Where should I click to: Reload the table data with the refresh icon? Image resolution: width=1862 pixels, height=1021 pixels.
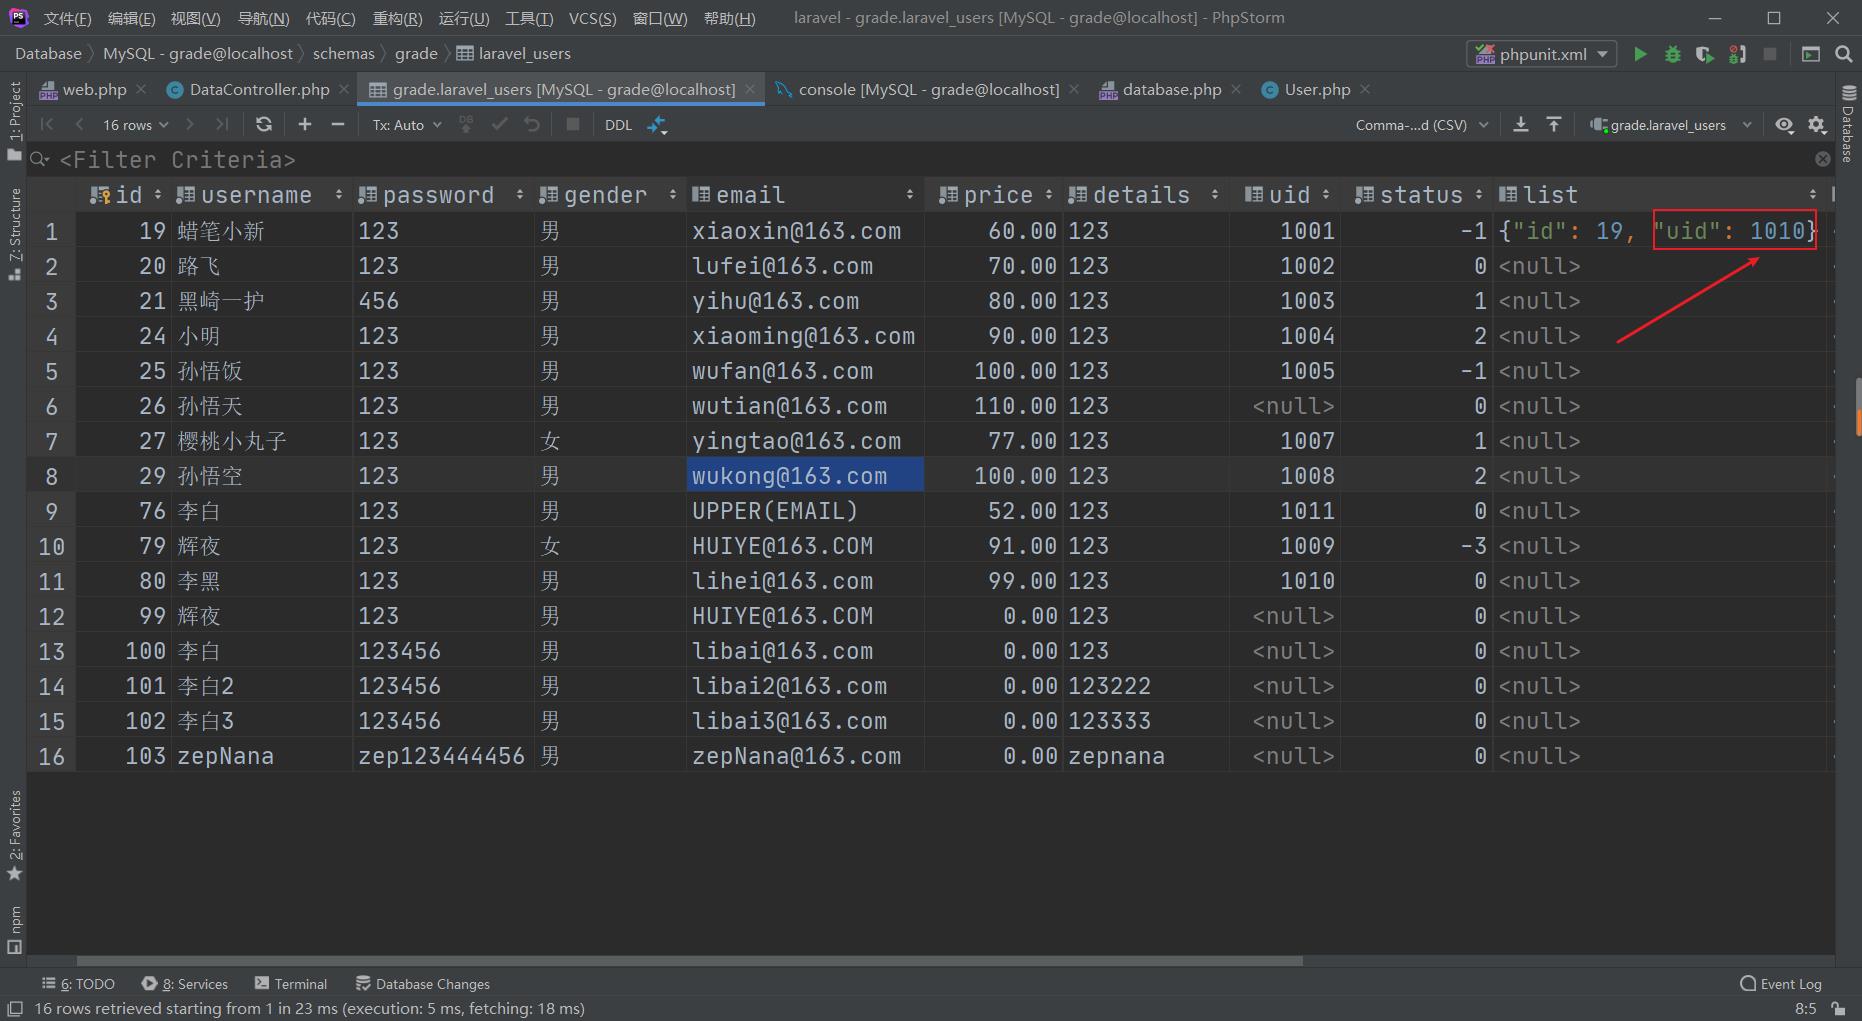[x=264, y=124]
